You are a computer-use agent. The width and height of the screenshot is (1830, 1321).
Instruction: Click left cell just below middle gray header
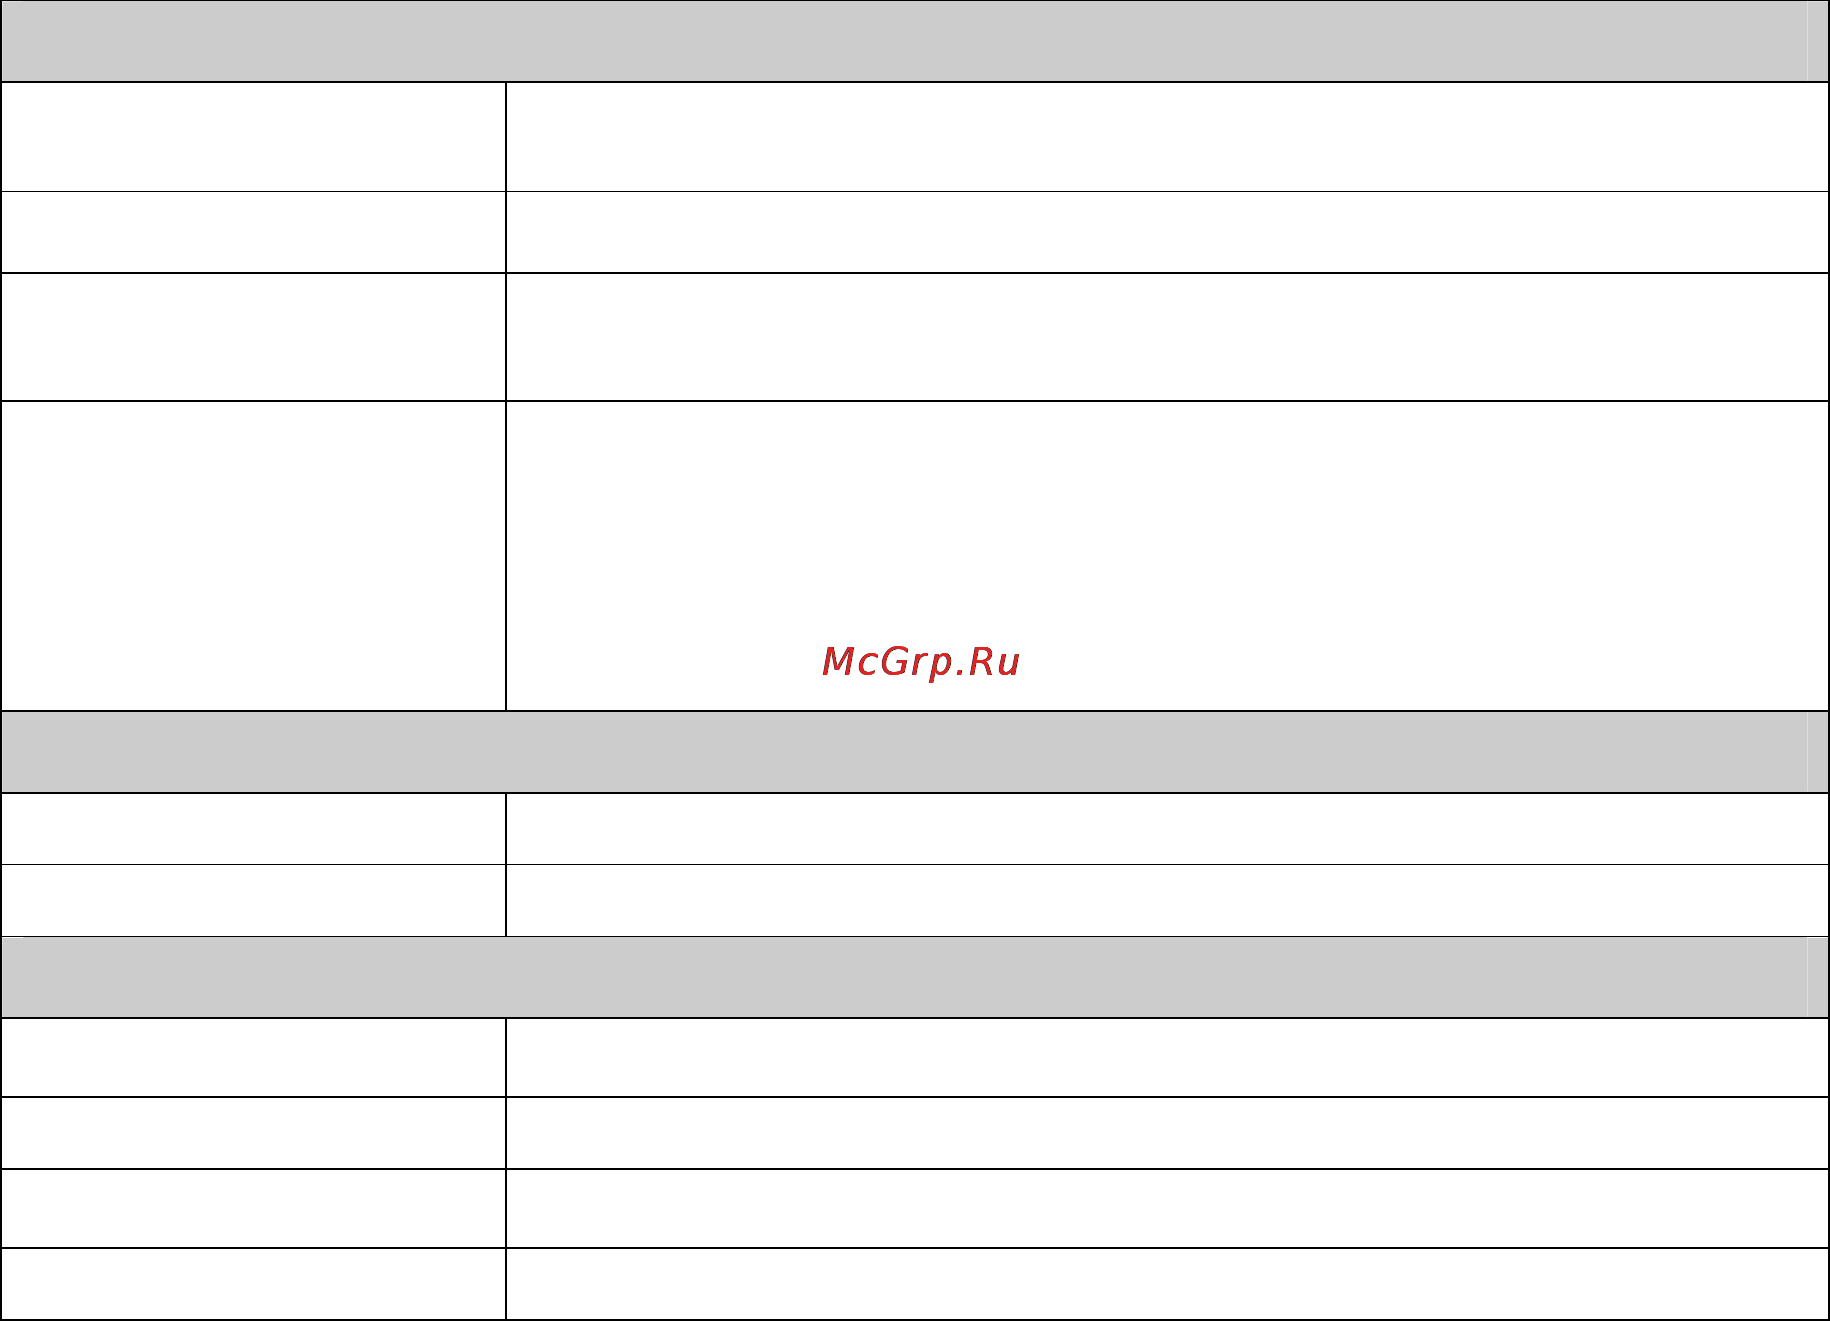pos(254,829)
